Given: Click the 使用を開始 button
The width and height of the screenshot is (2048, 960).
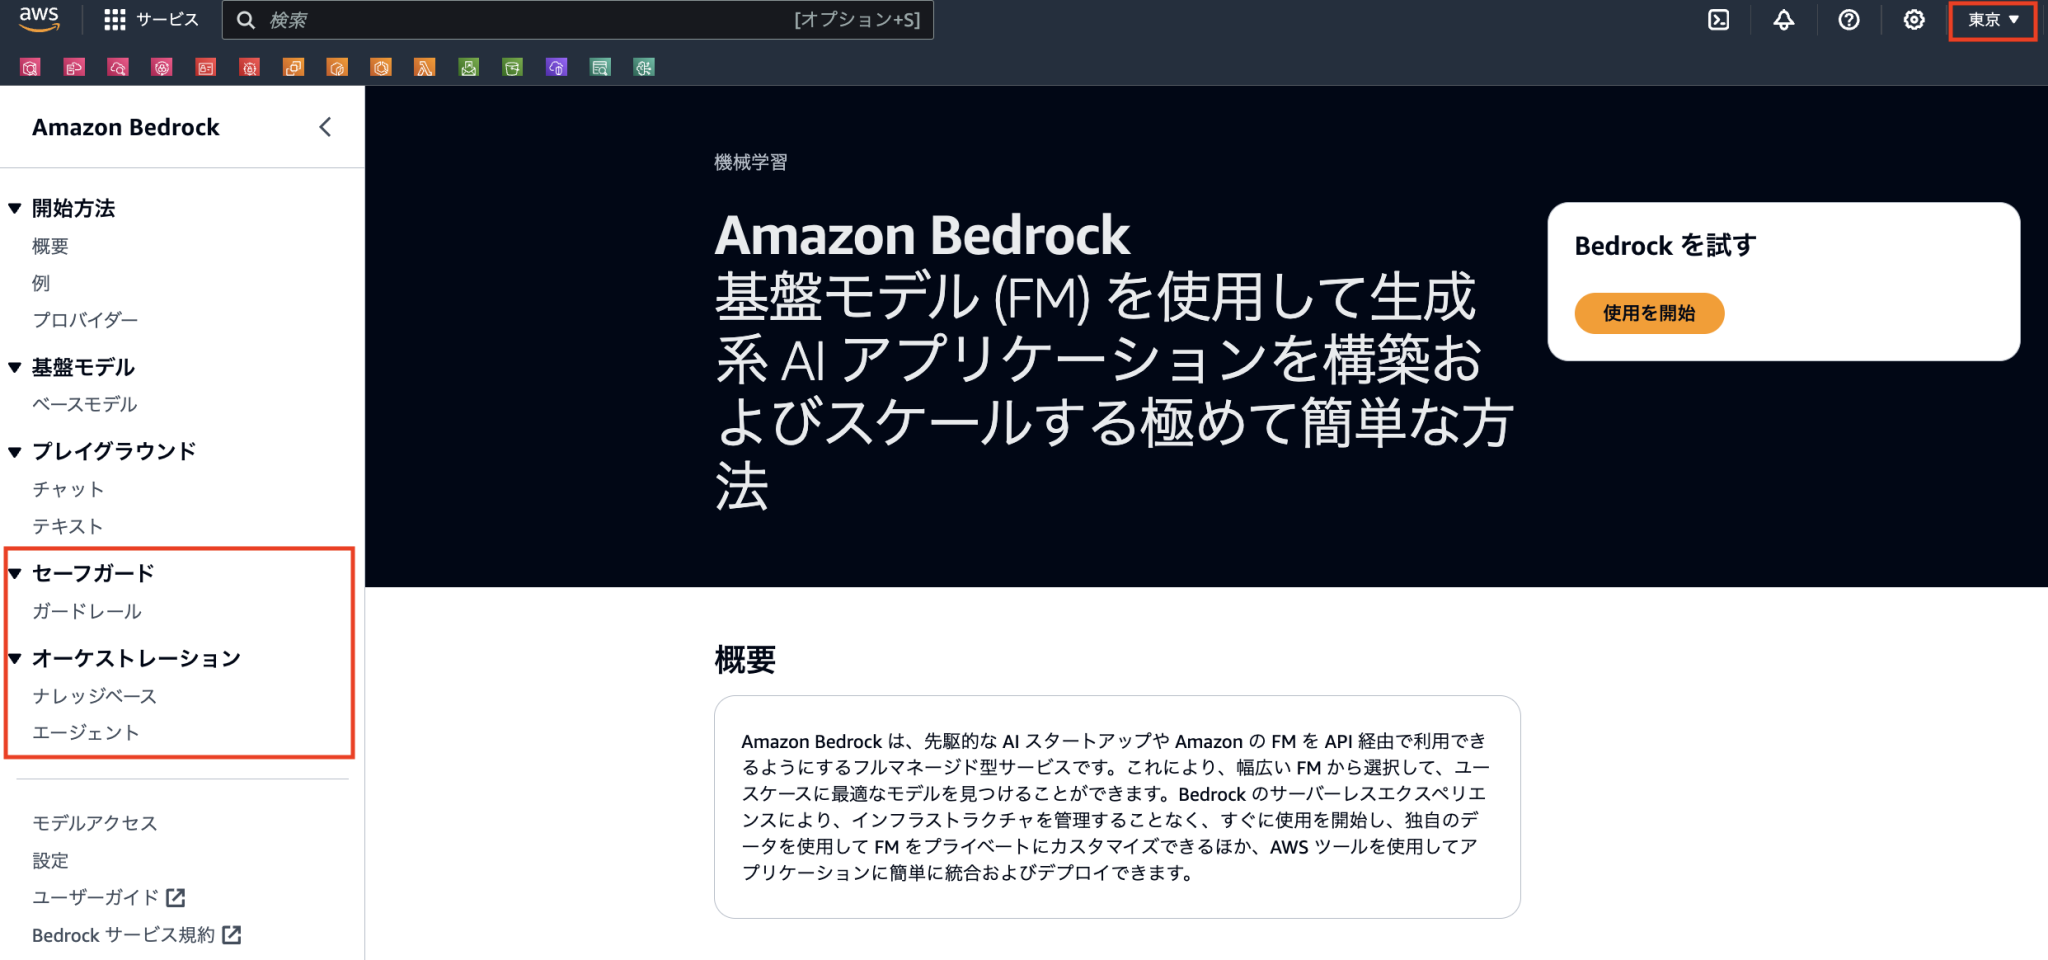Looking at the screenshot, I should (x=1649, y=313).
